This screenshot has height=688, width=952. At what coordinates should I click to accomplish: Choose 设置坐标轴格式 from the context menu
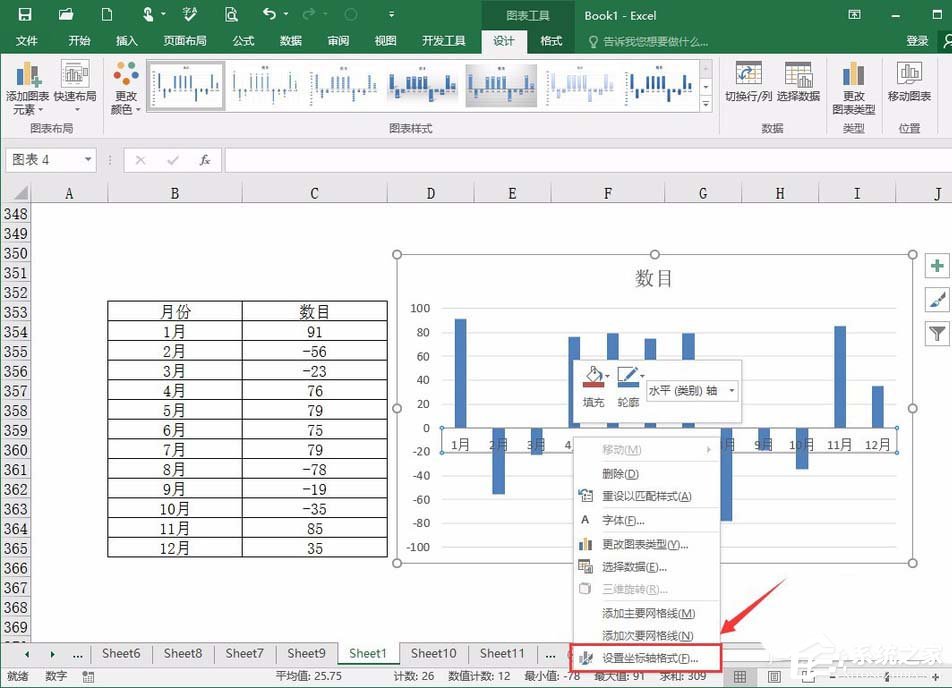650,659
